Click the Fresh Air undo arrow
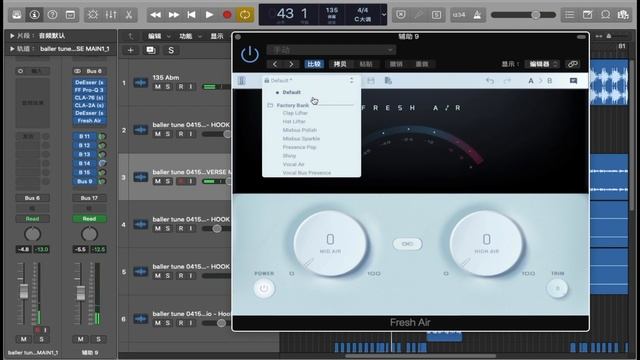The height and width of the screenshot is (360, 640). 490,81
